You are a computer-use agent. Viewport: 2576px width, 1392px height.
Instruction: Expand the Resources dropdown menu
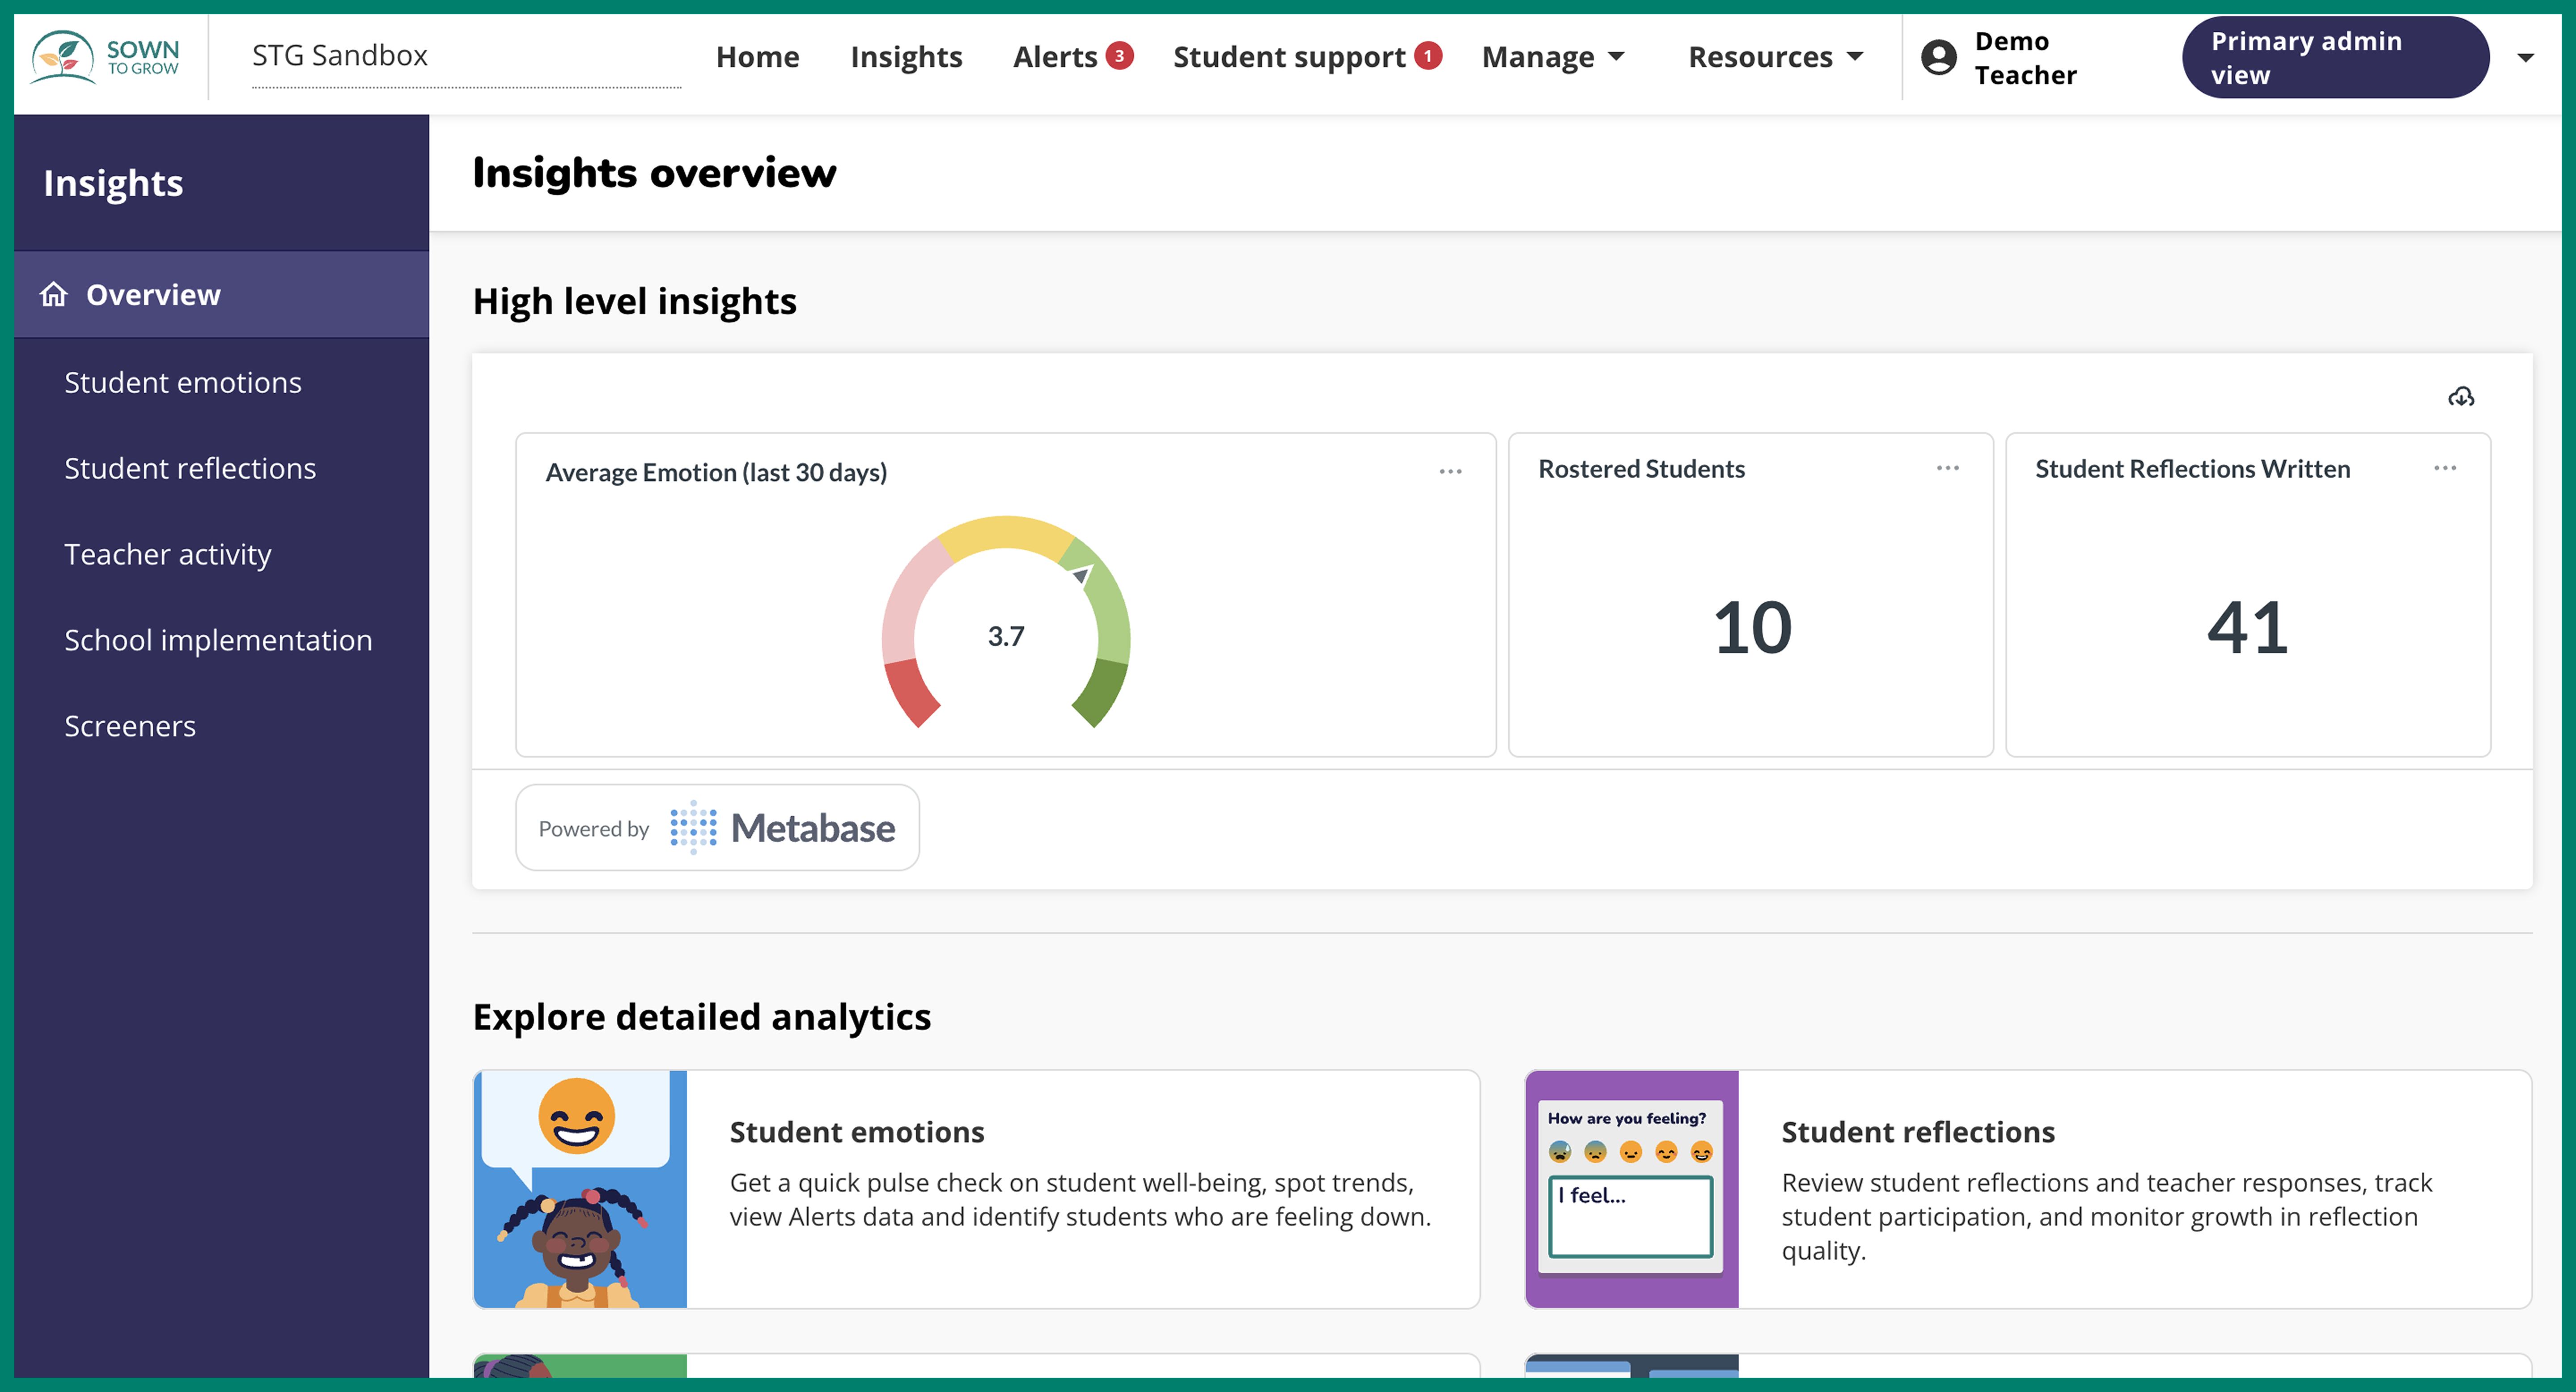point(1776,57)
